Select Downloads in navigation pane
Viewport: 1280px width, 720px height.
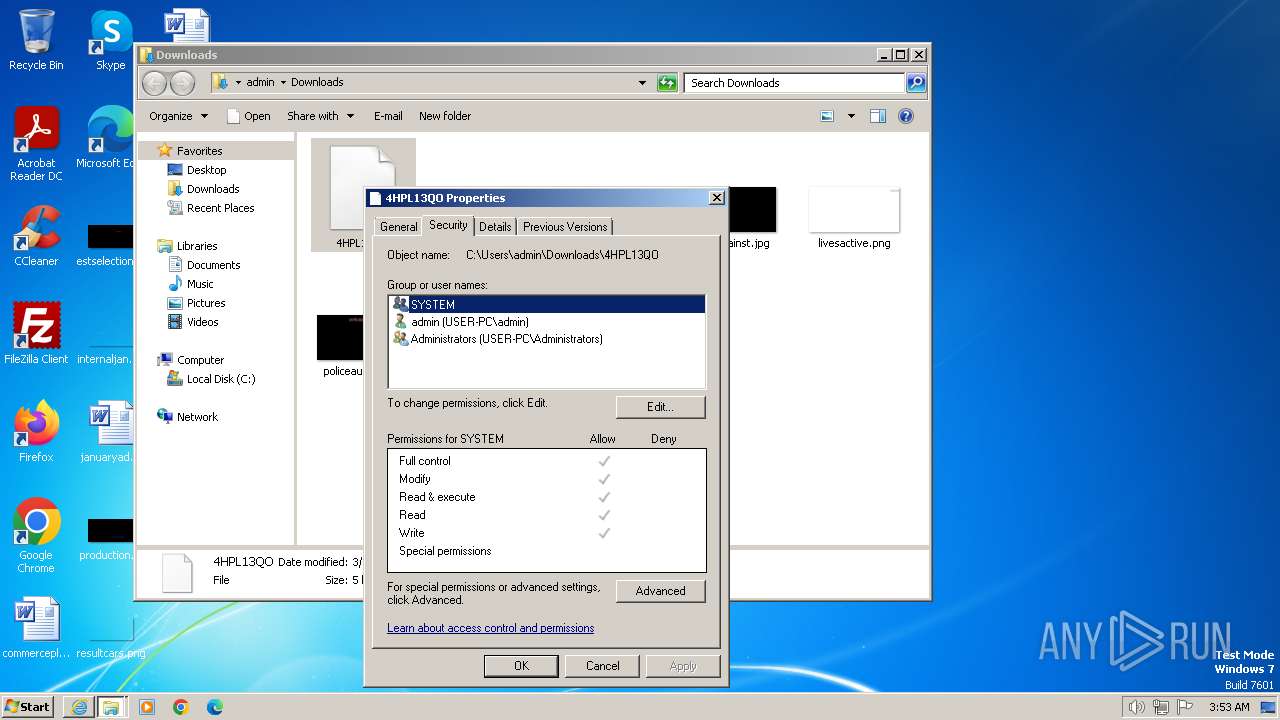tap(213, 189)
